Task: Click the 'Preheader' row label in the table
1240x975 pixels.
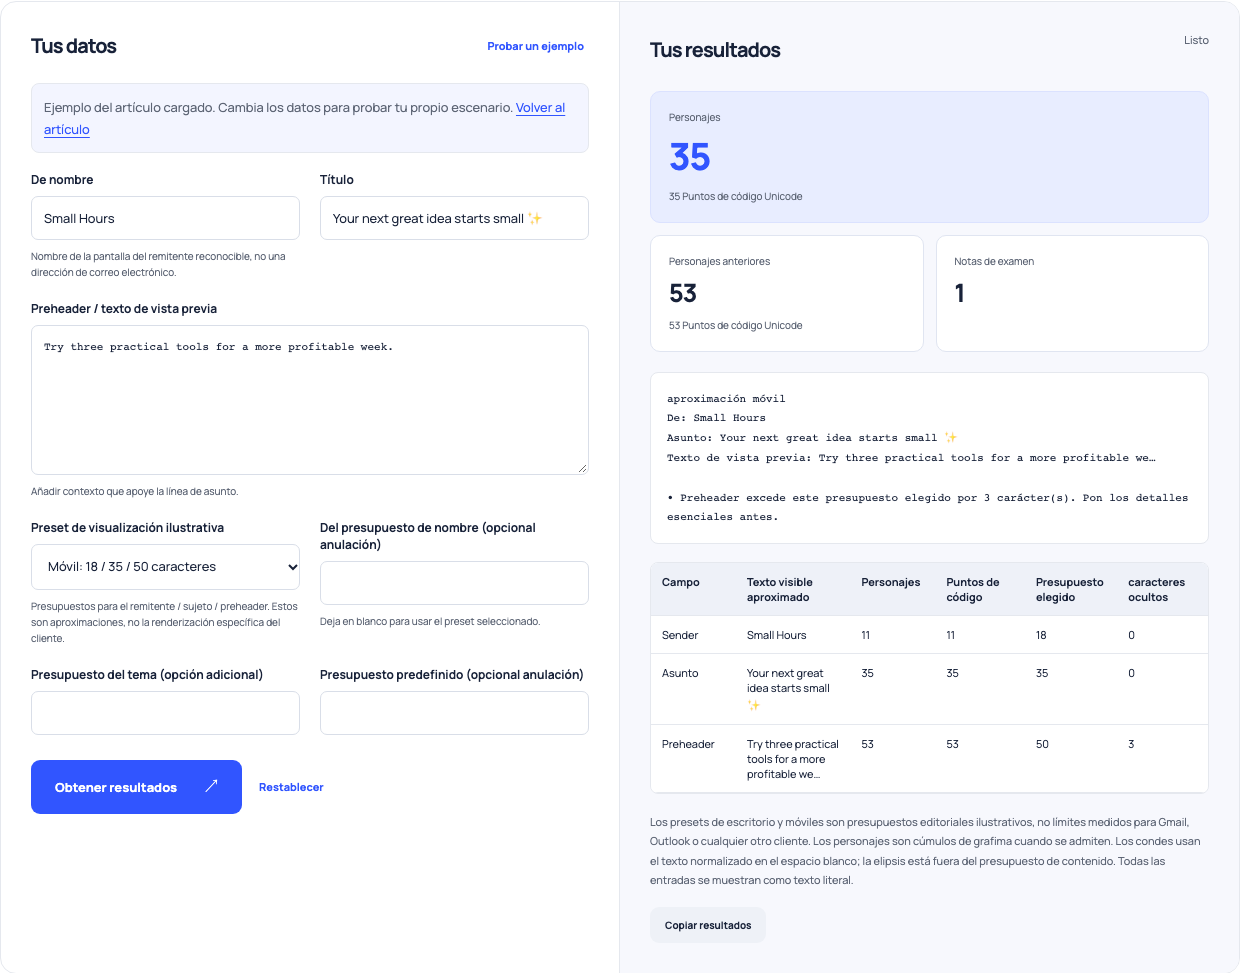Action: click(x=688, y=744)
